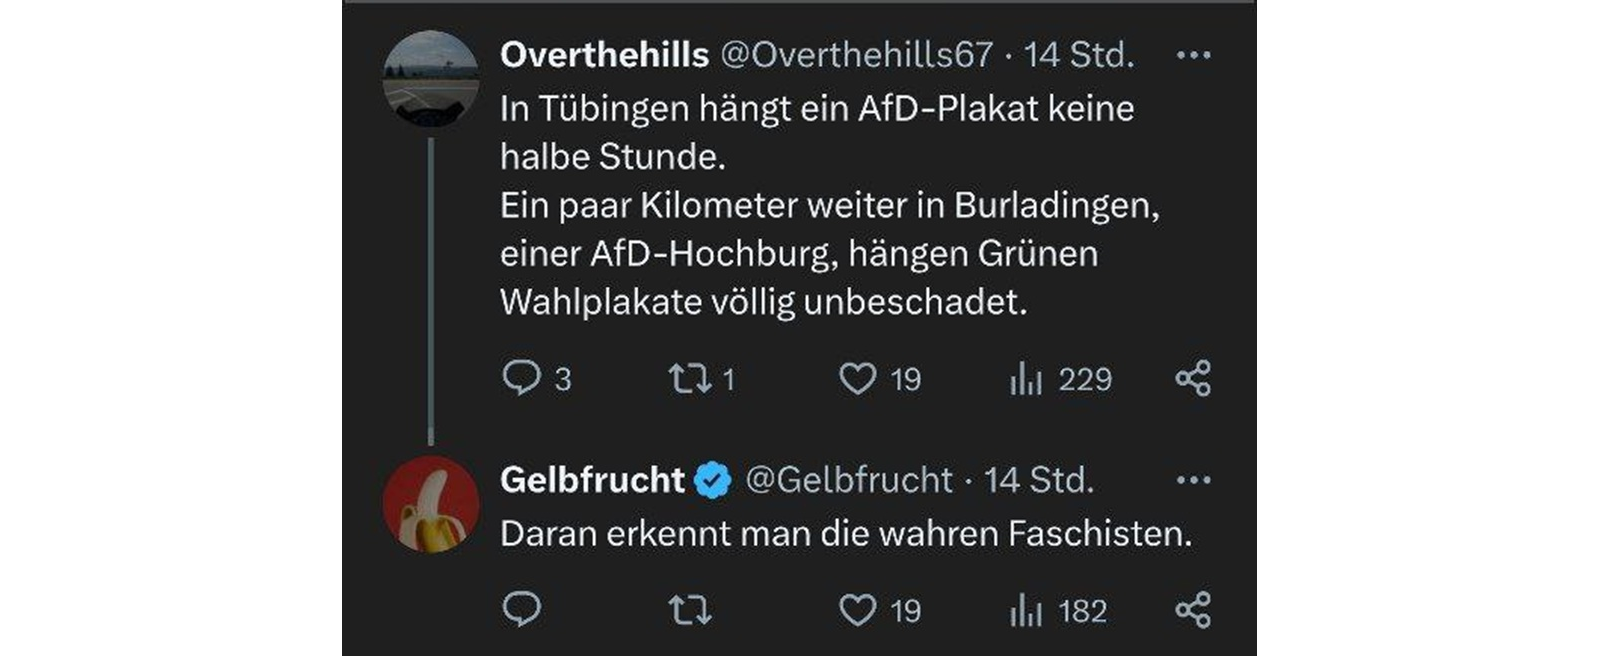Click the view count icon showing 229
This screenshot has height=656, width=1600.
[x=1025, y=378]
